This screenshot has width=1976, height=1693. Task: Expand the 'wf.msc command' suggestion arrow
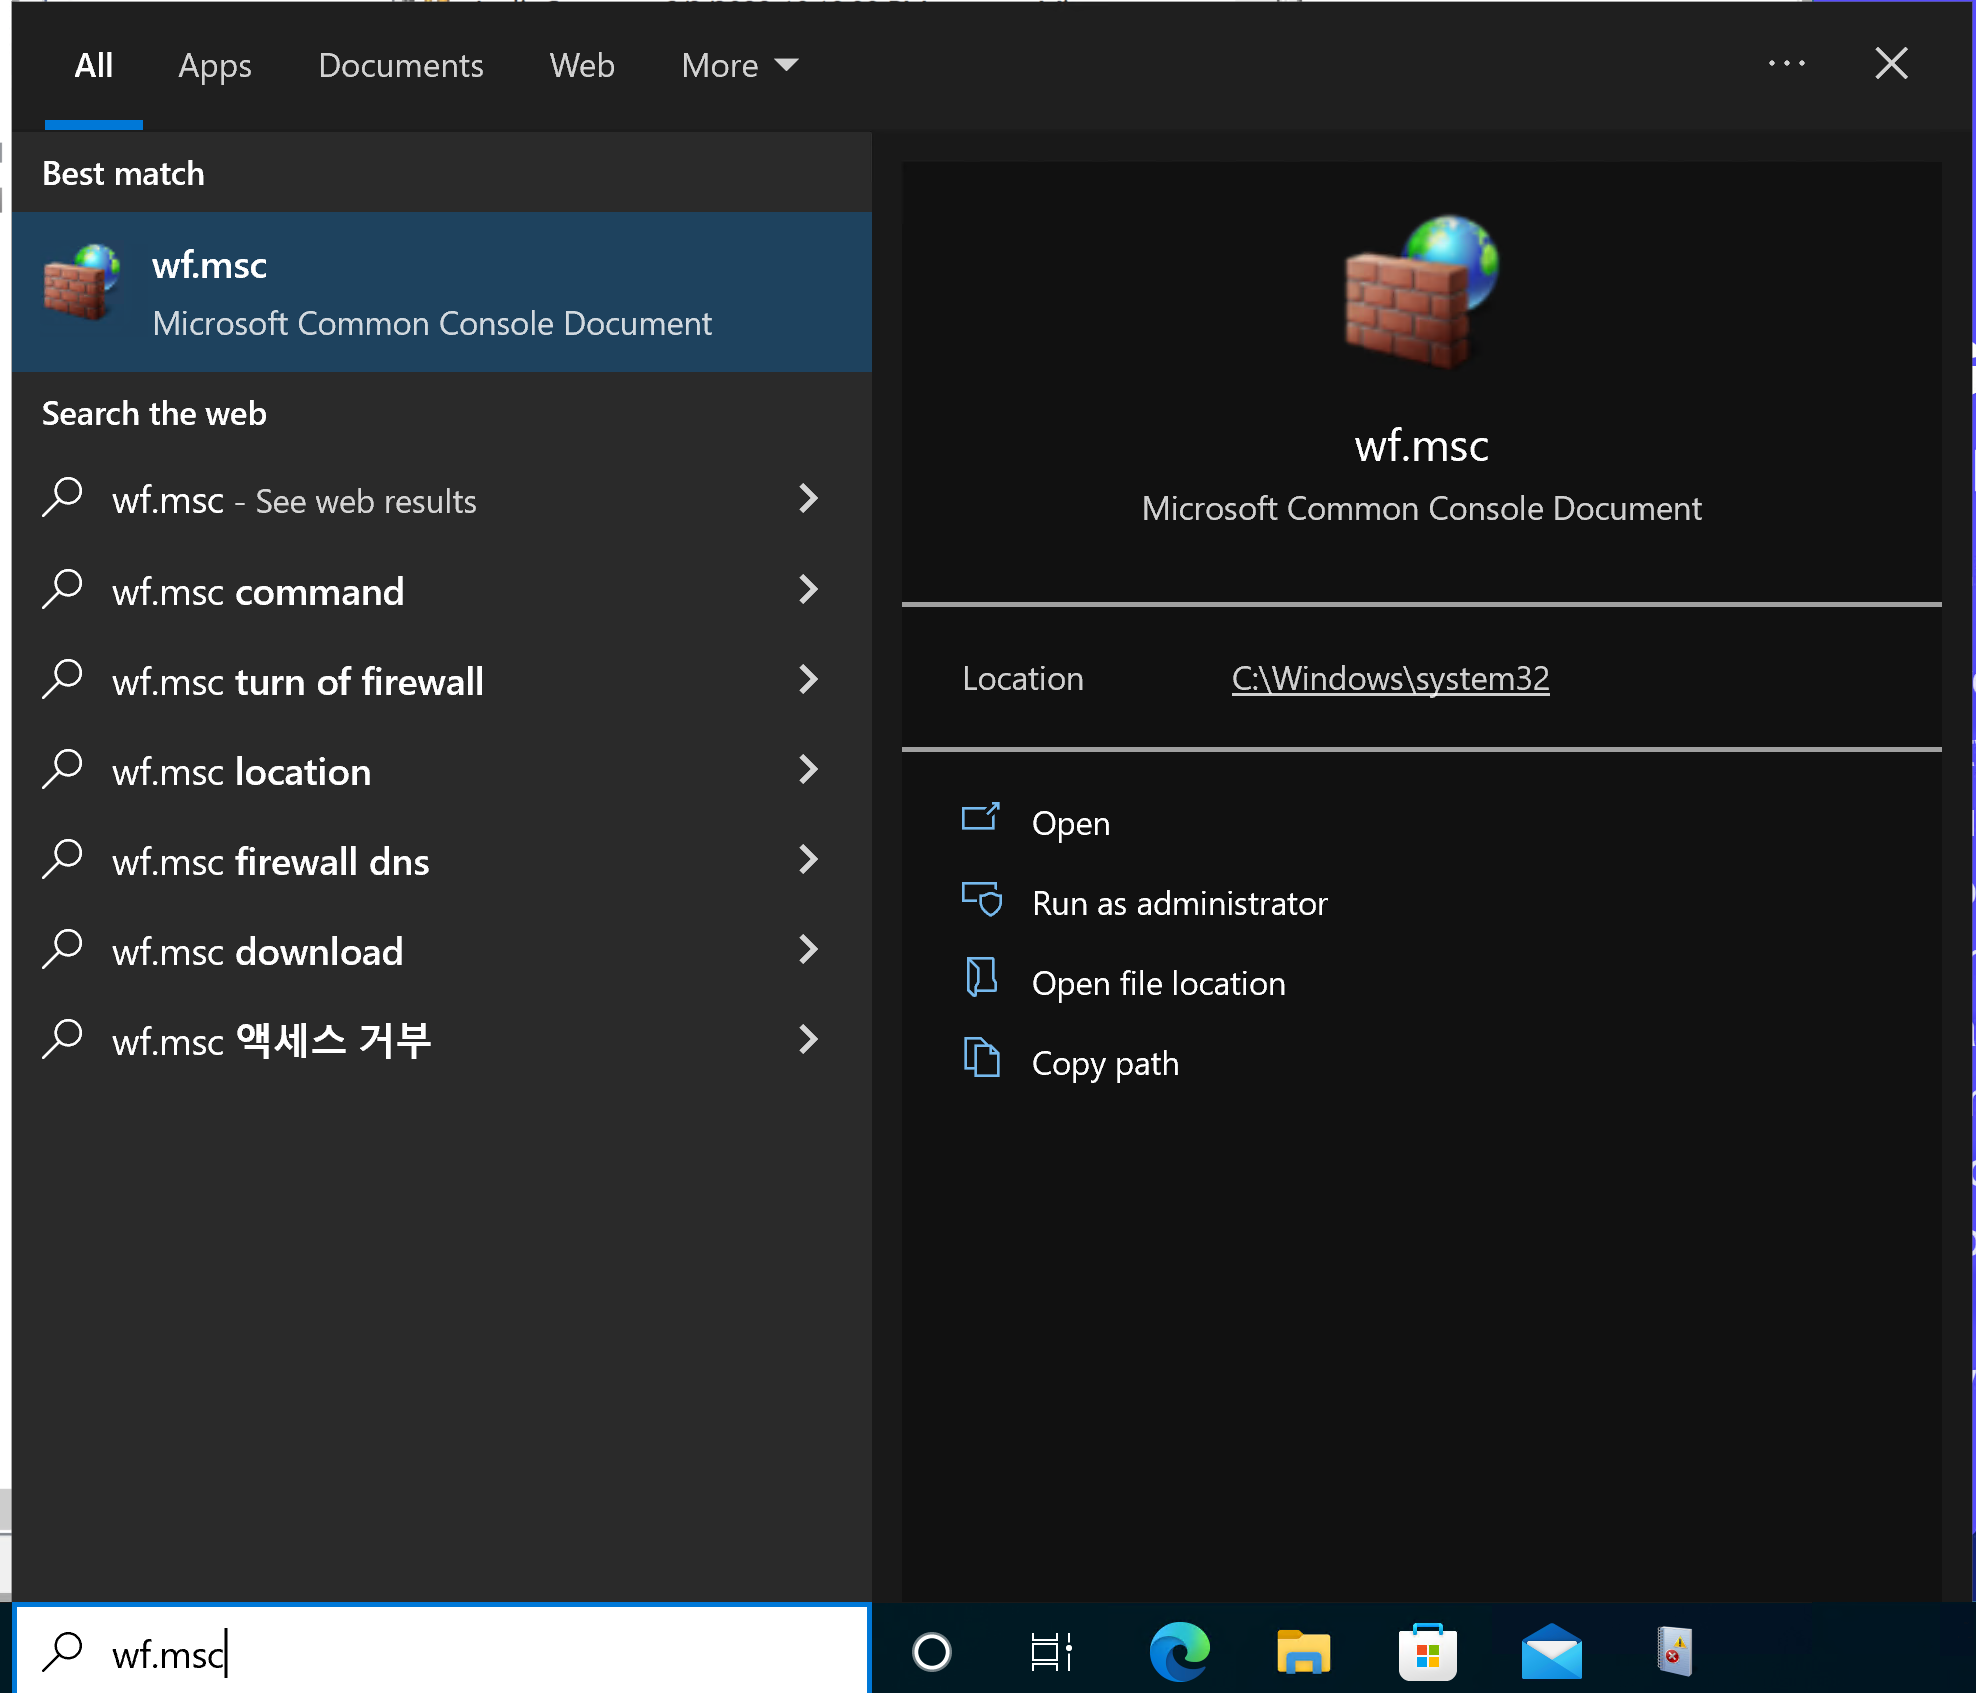(808, 590)
